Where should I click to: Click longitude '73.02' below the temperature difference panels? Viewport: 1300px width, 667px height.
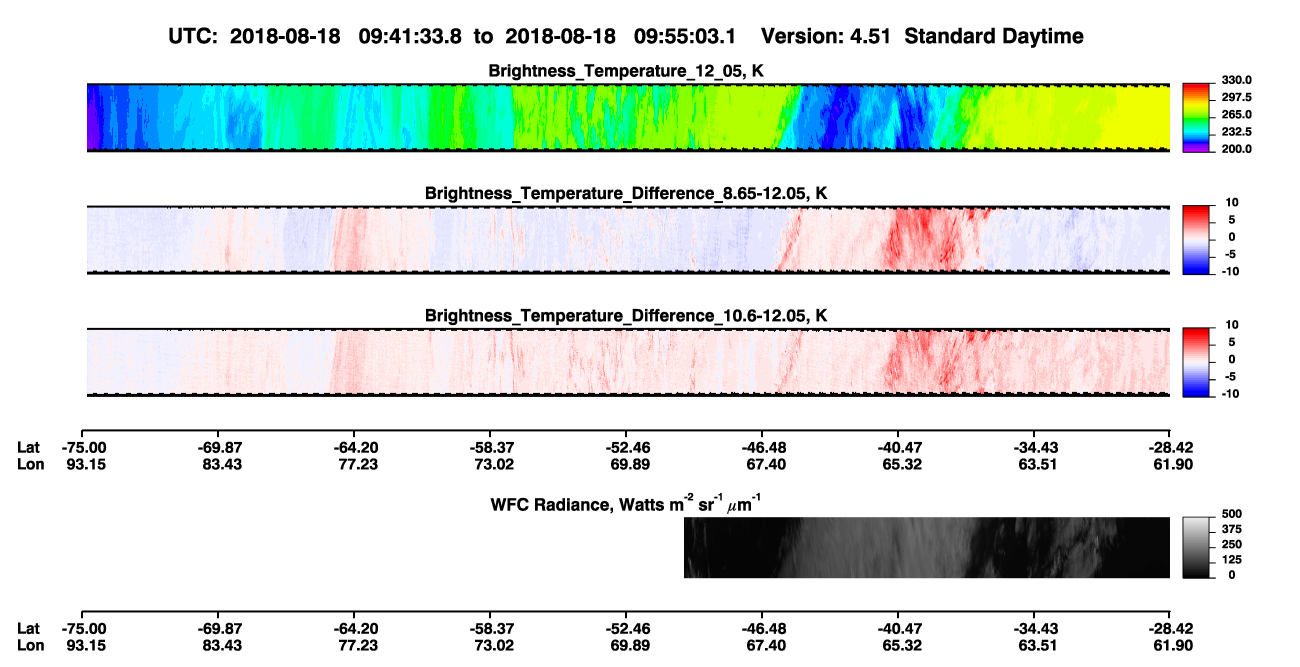click(490, 464)
